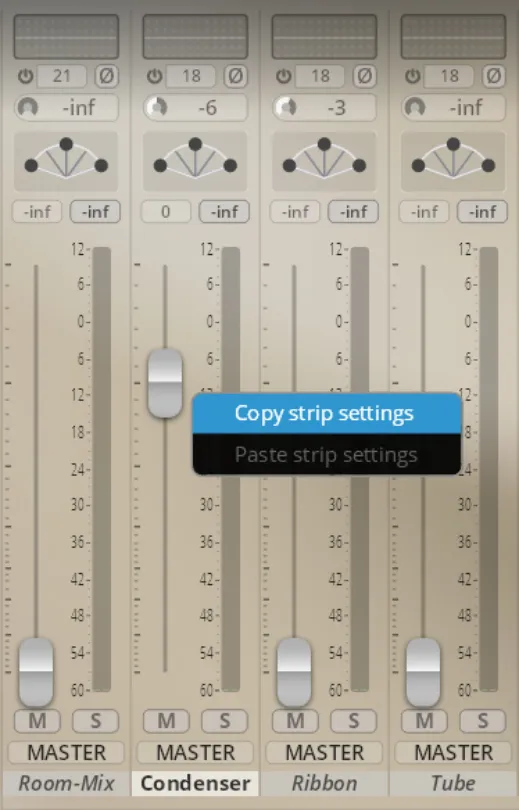
Task: Mute the Room-Mix strip
Action: click(x=37, y=721)
